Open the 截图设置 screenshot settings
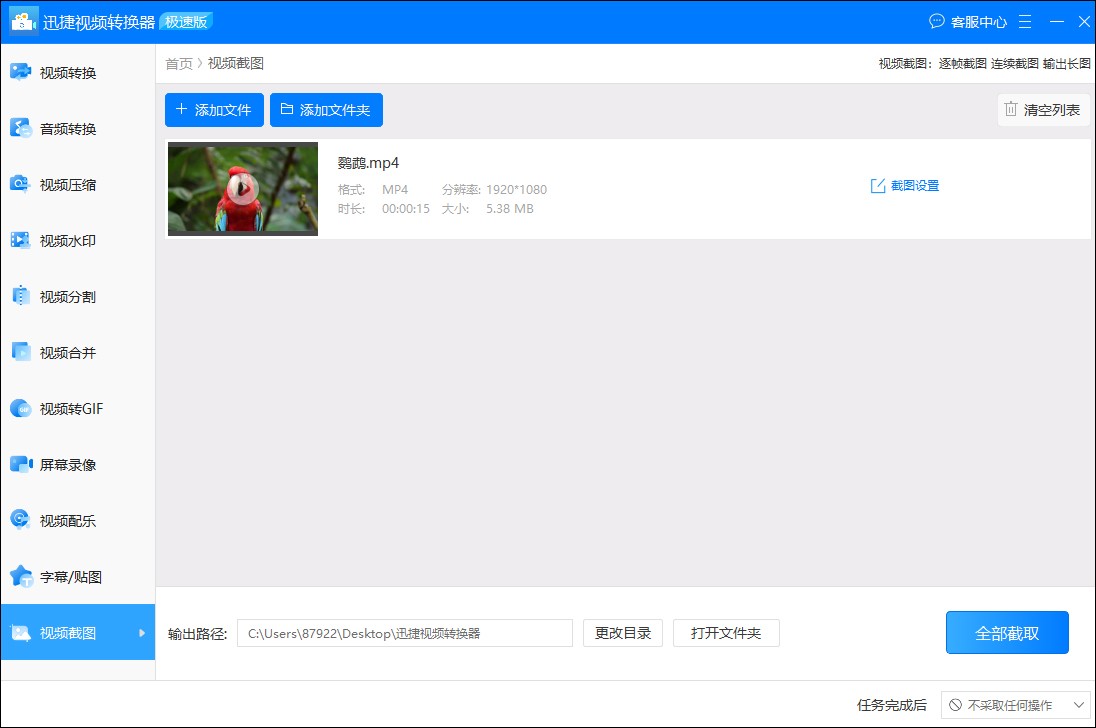The image size is (1096, 728). point(903,185)
